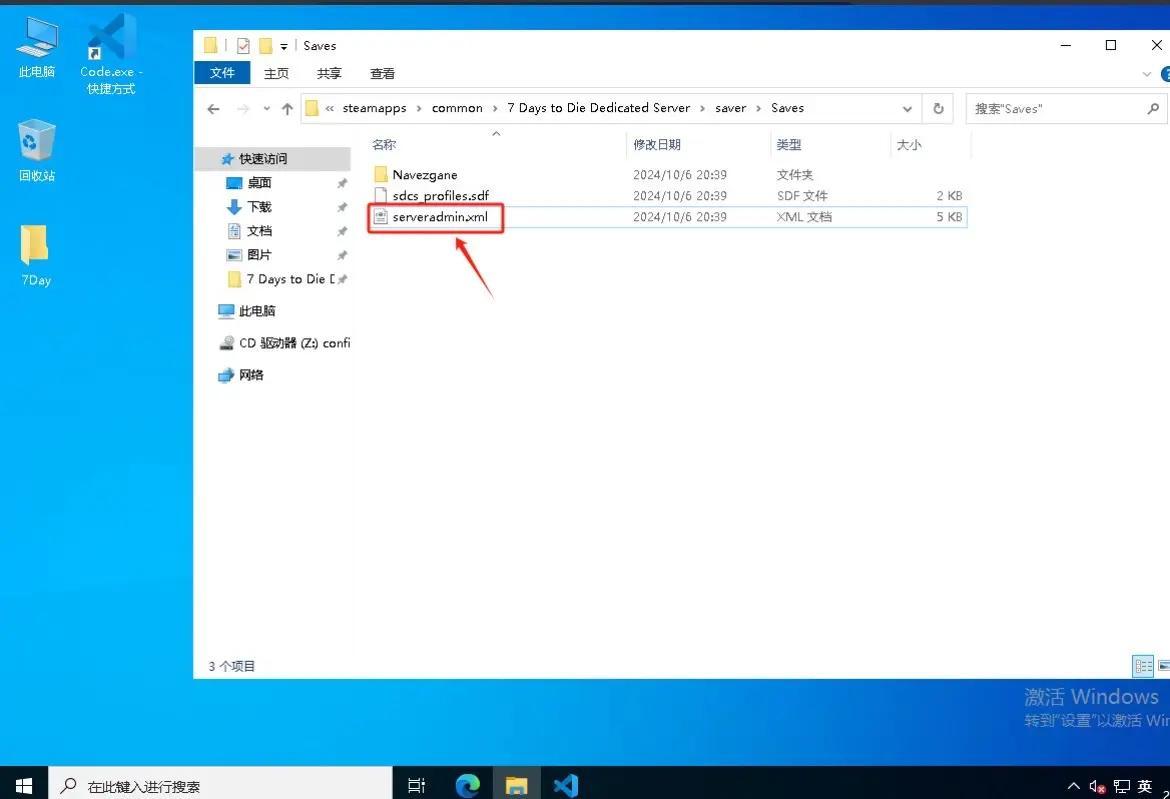Image resolution: width=1170 pixels, height=799 pixels.
Task: Click properties icon in quick access toolbar
Action: [243, 46]
